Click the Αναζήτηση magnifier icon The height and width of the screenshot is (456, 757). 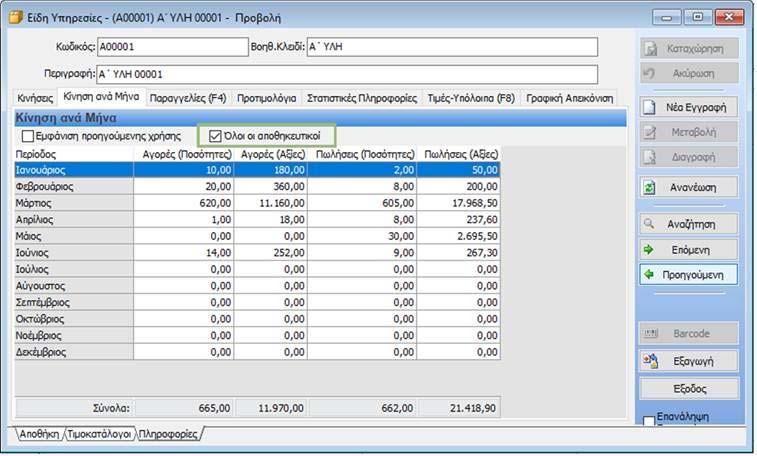[x=649, y=224]
